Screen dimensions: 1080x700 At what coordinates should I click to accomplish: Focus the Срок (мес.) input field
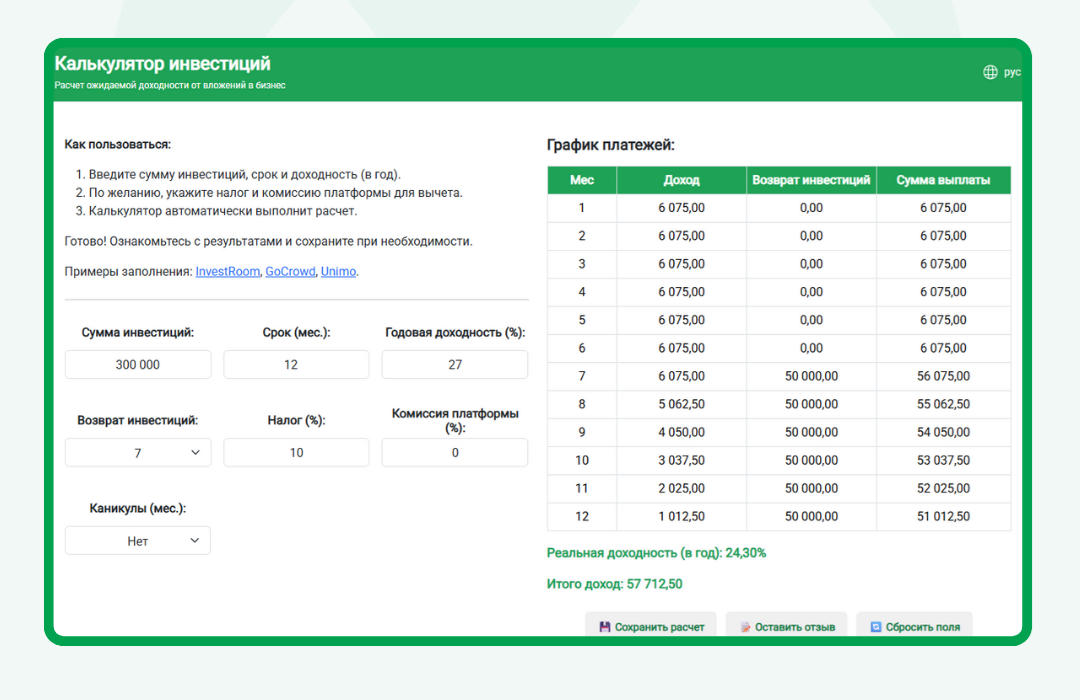coord(296,364)
